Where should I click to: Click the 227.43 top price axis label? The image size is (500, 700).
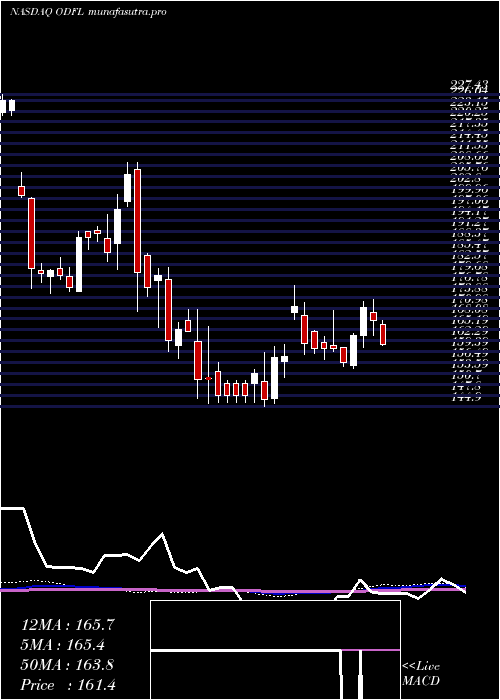(x=469, y=83)
